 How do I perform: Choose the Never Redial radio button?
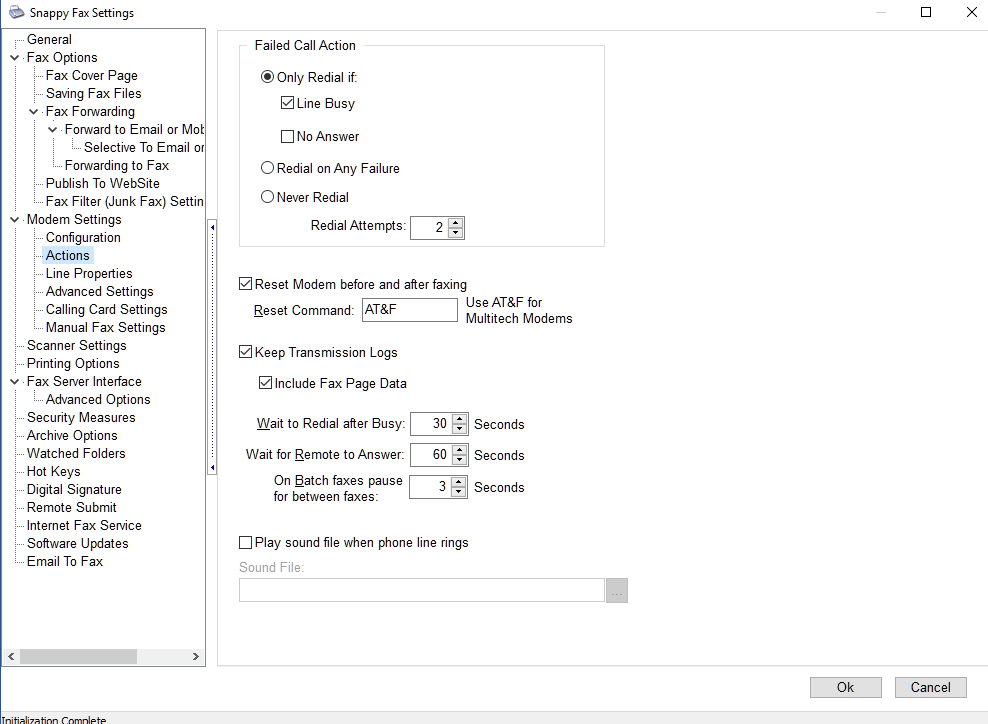coord(268,197)
